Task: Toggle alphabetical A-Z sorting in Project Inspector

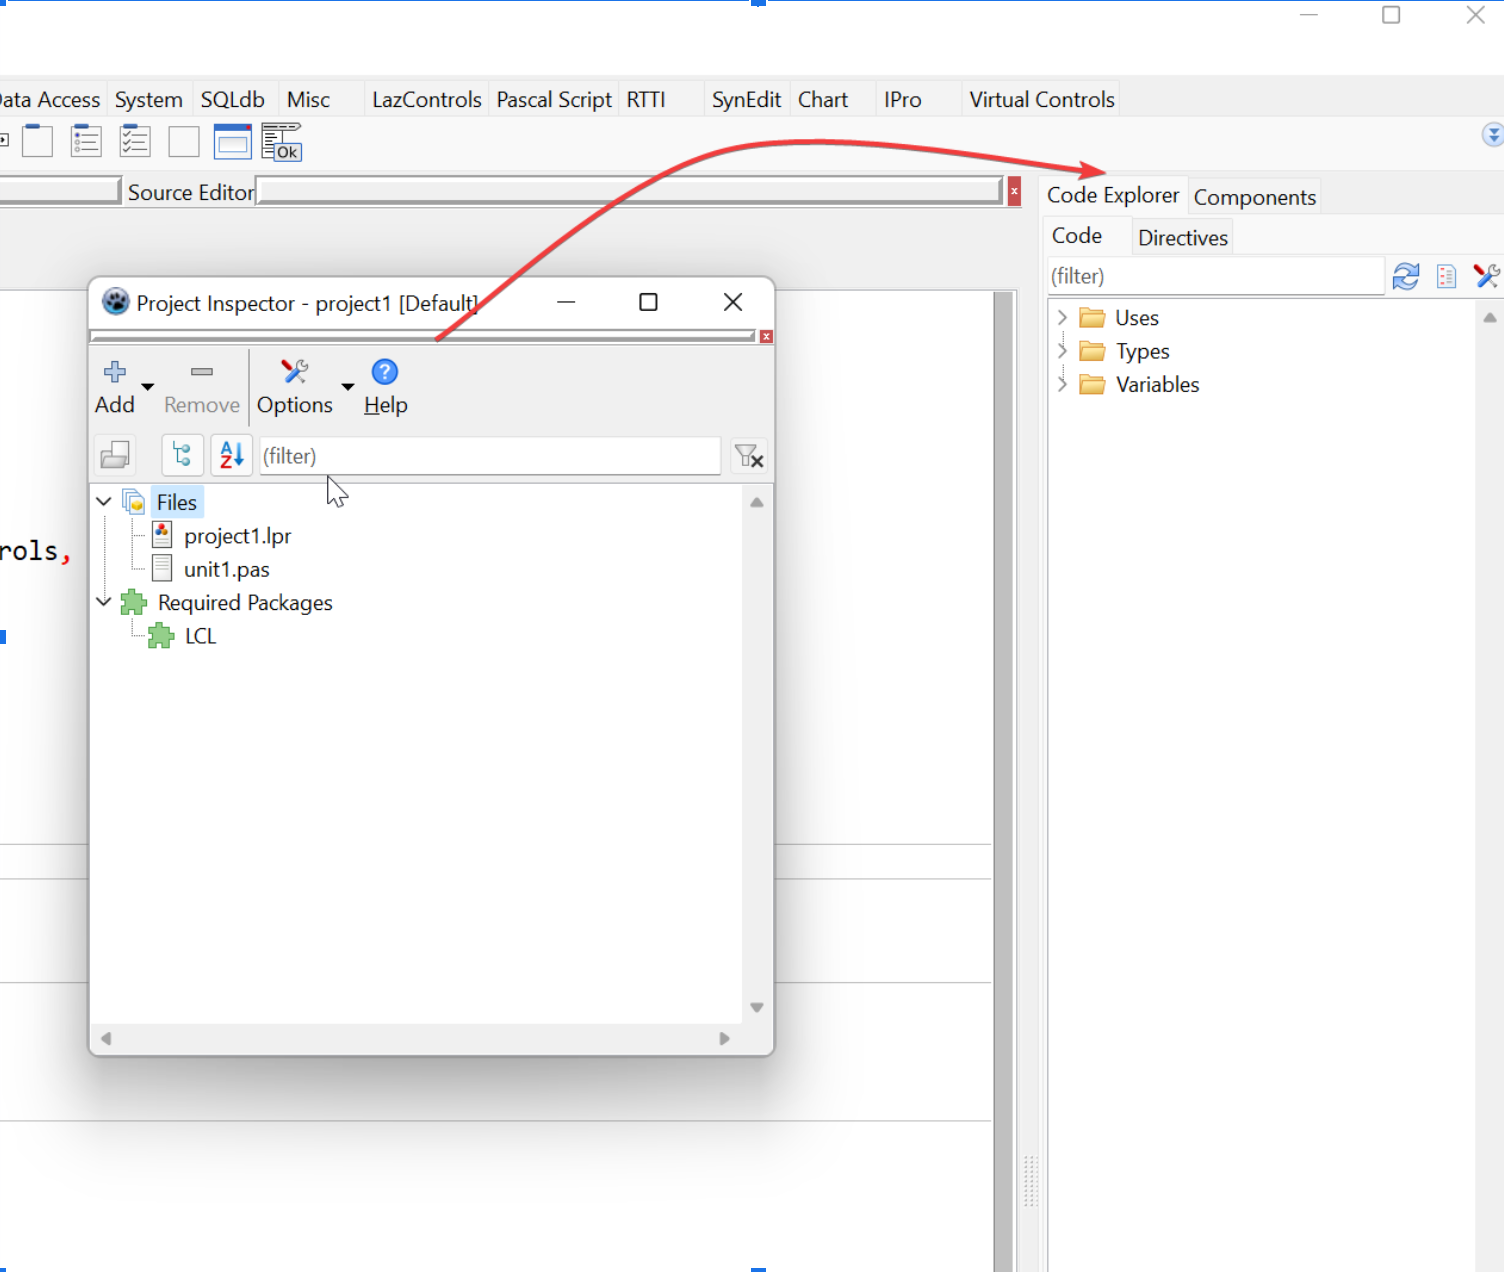Action: (231, 456)
